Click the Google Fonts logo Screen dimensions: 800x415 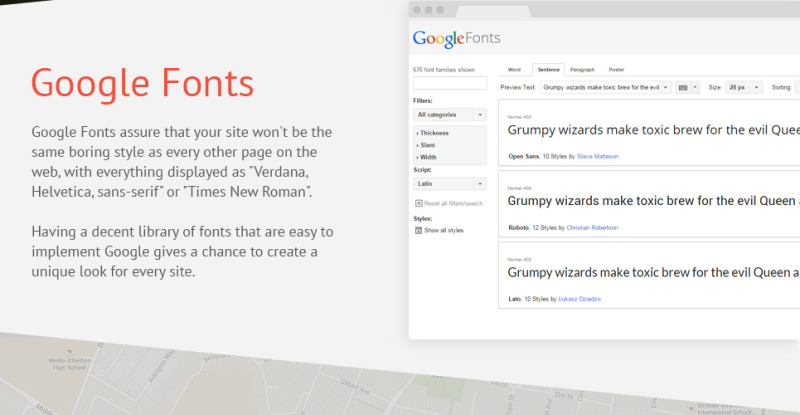457,39
